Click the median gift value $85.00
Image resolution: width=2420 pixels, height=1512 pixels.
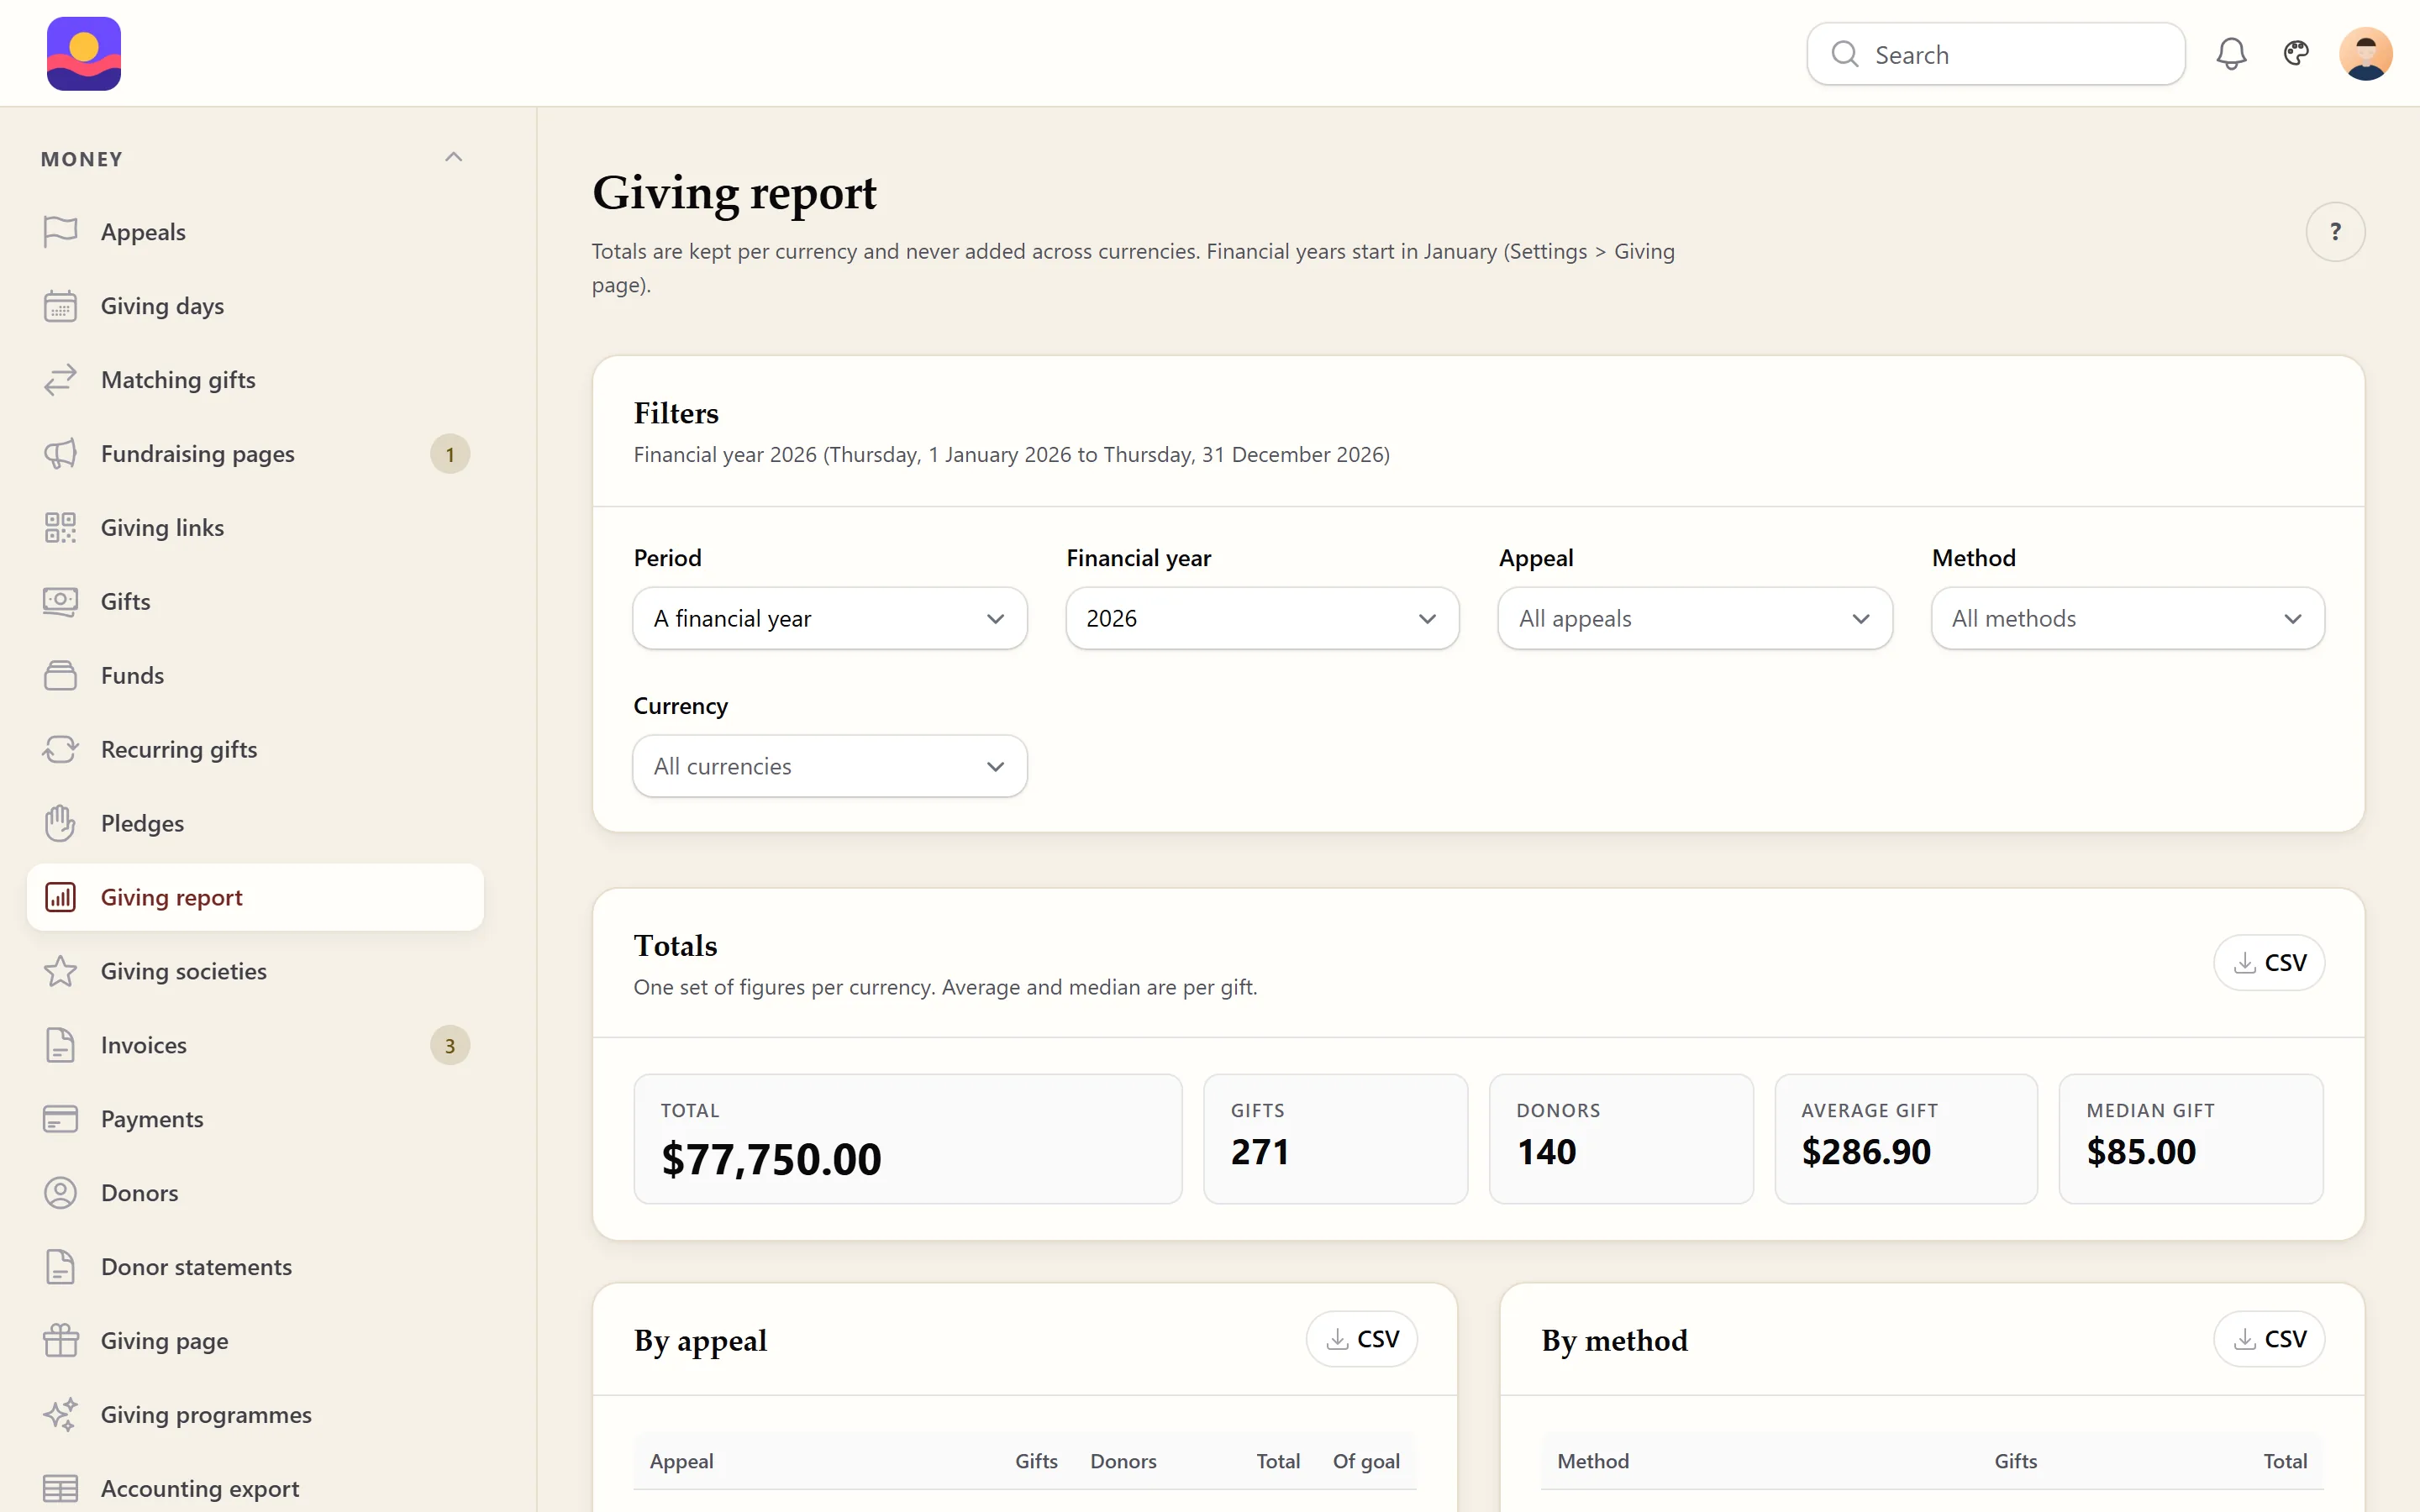[x=2141, y=1152]
